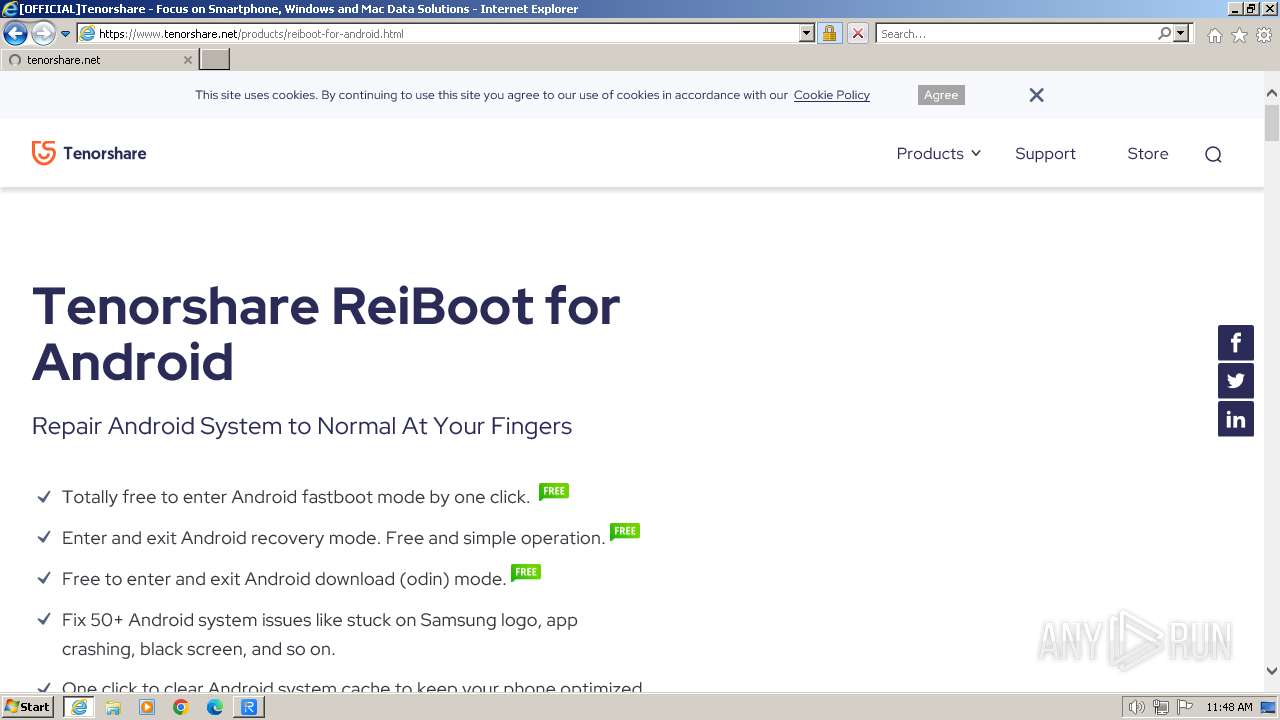Viewport: 1280px width, 720px height.
Task: Open the Cookie Policy link
Action: [832, 95]
